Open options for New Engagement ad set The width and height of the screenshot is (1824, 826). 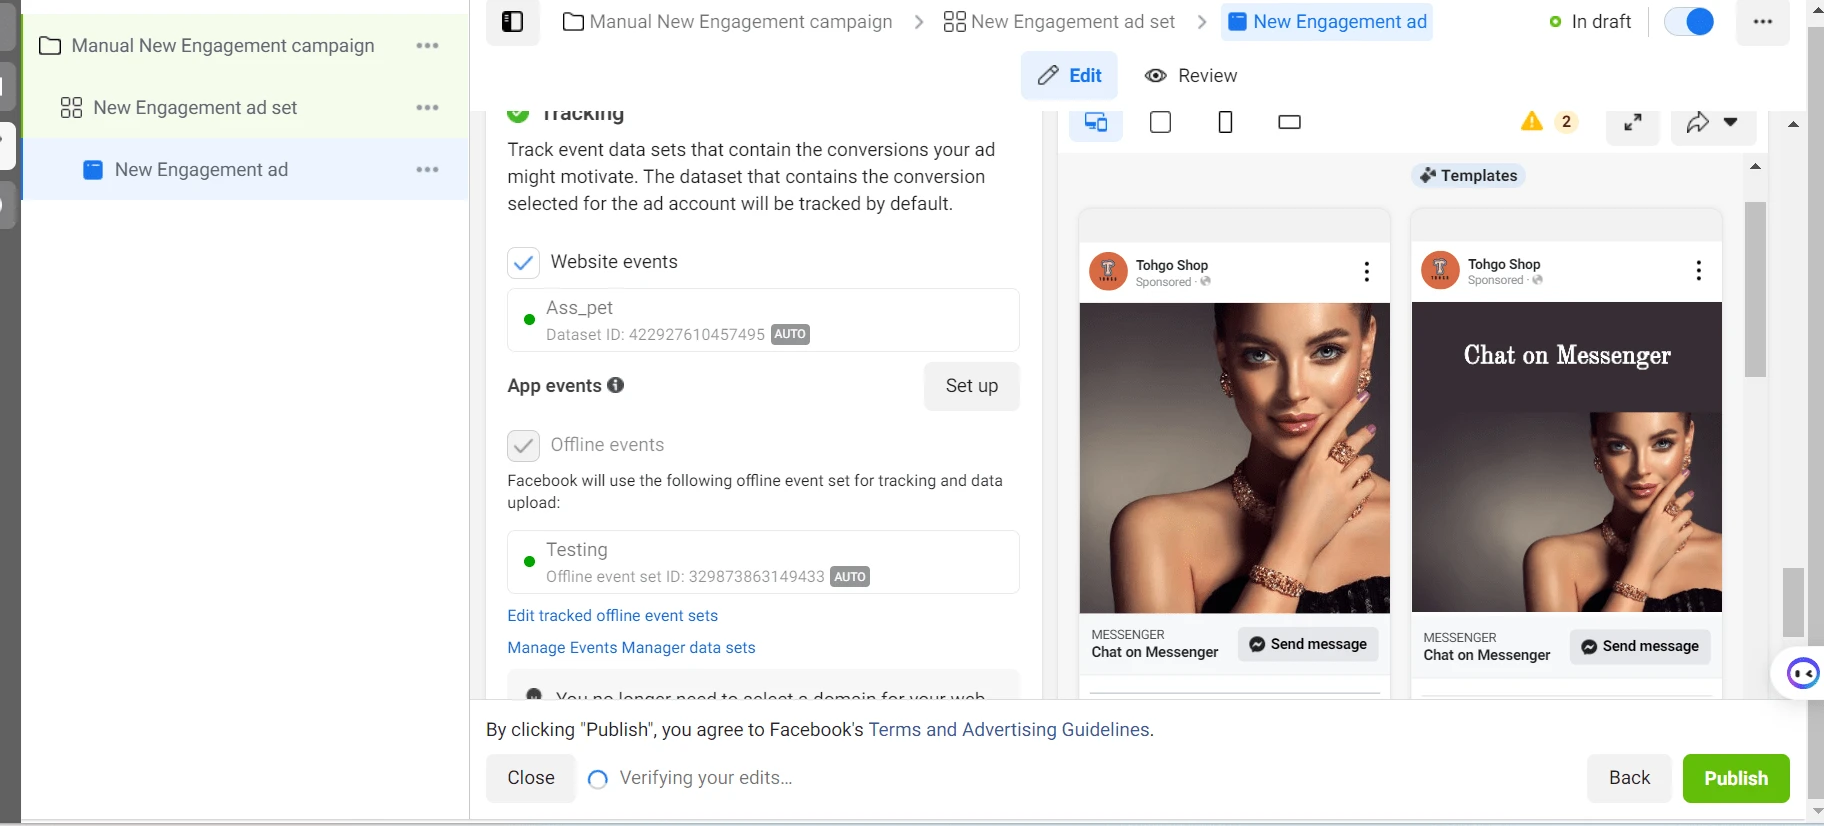pos(428,108)
